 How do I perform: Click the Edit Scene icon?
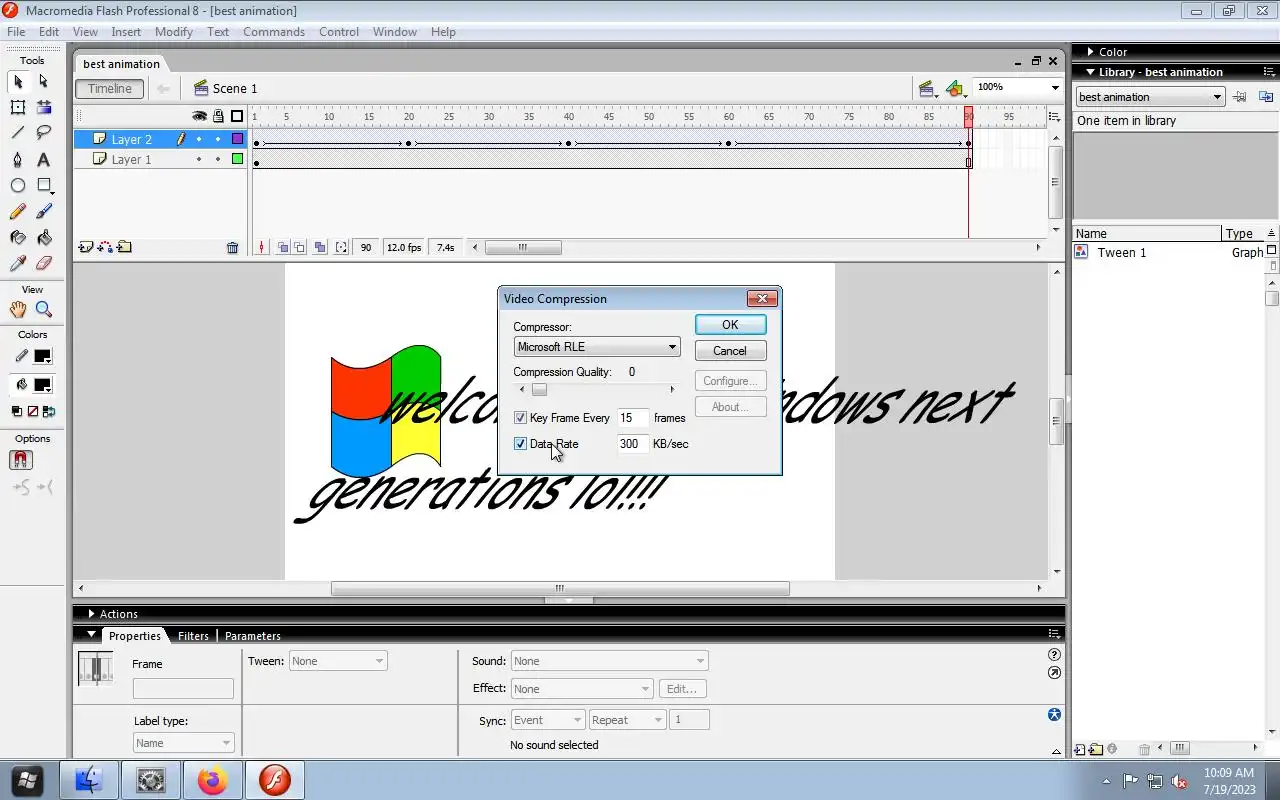click(x=927, y=89)
